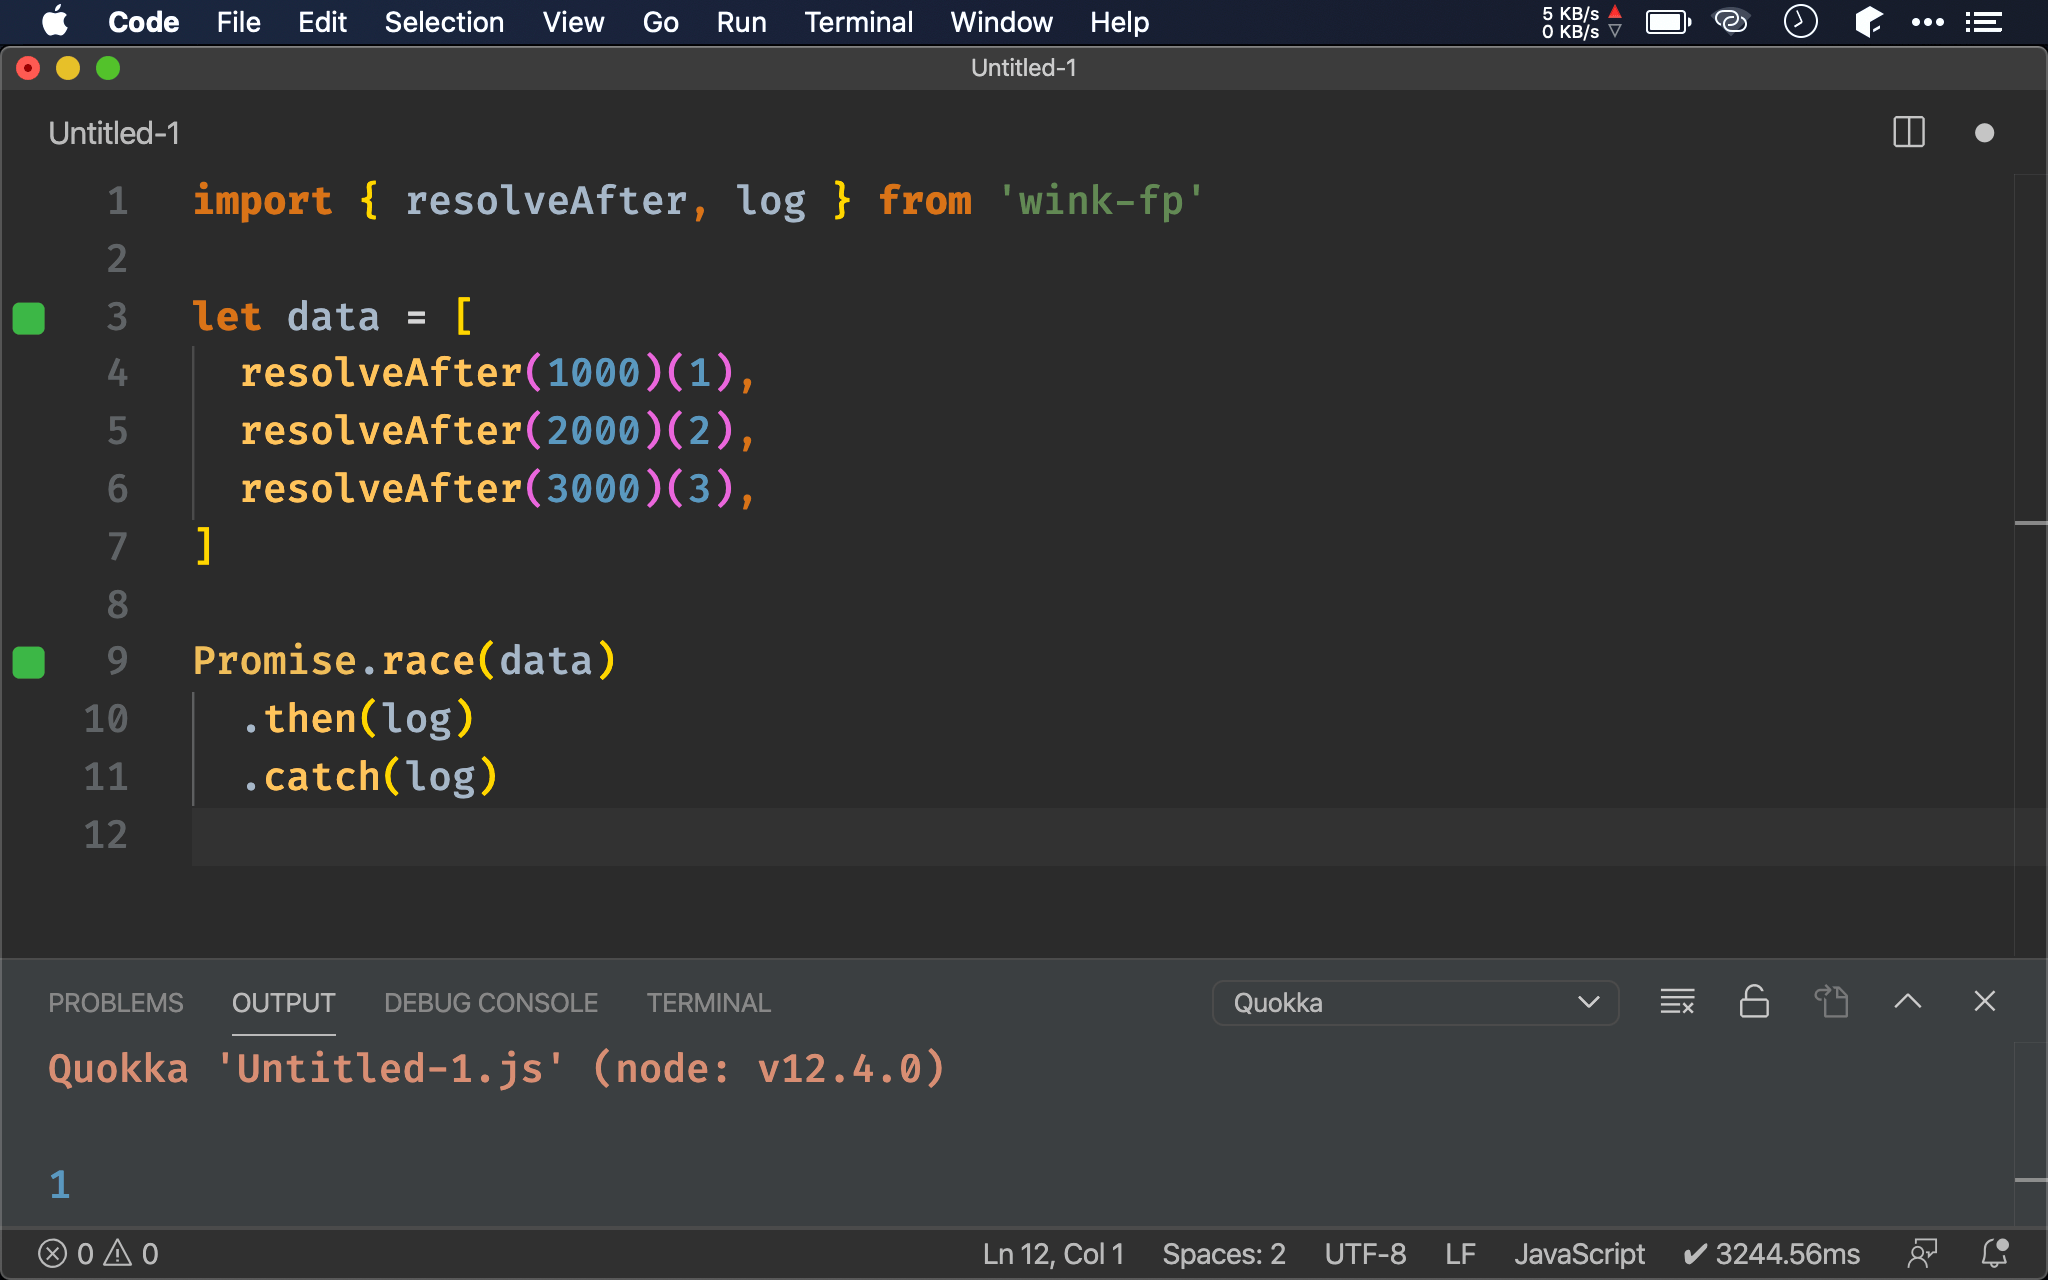The image size is (2048, 1280).
Task: Click the split editor right icon
Action: (1908, 132)
